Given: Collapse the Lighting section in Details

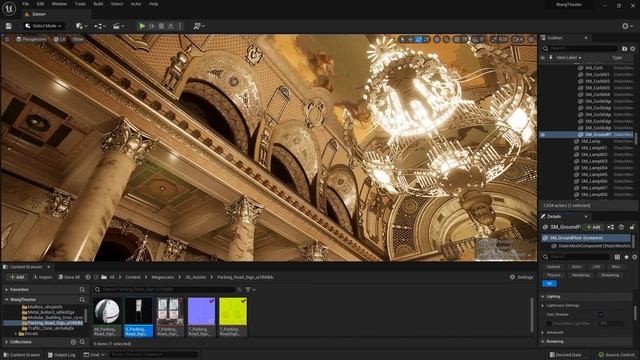Looking at the screenshot, I should (x=543, y=296).
